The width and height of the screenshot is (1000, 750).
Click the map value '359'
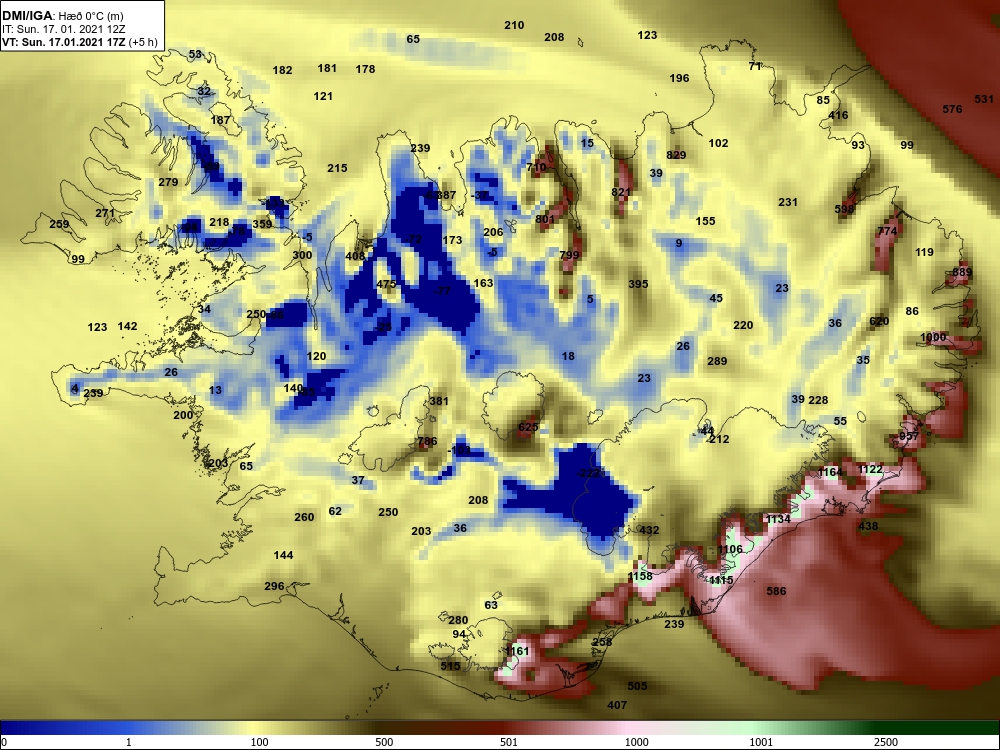[x=262, y=224]
